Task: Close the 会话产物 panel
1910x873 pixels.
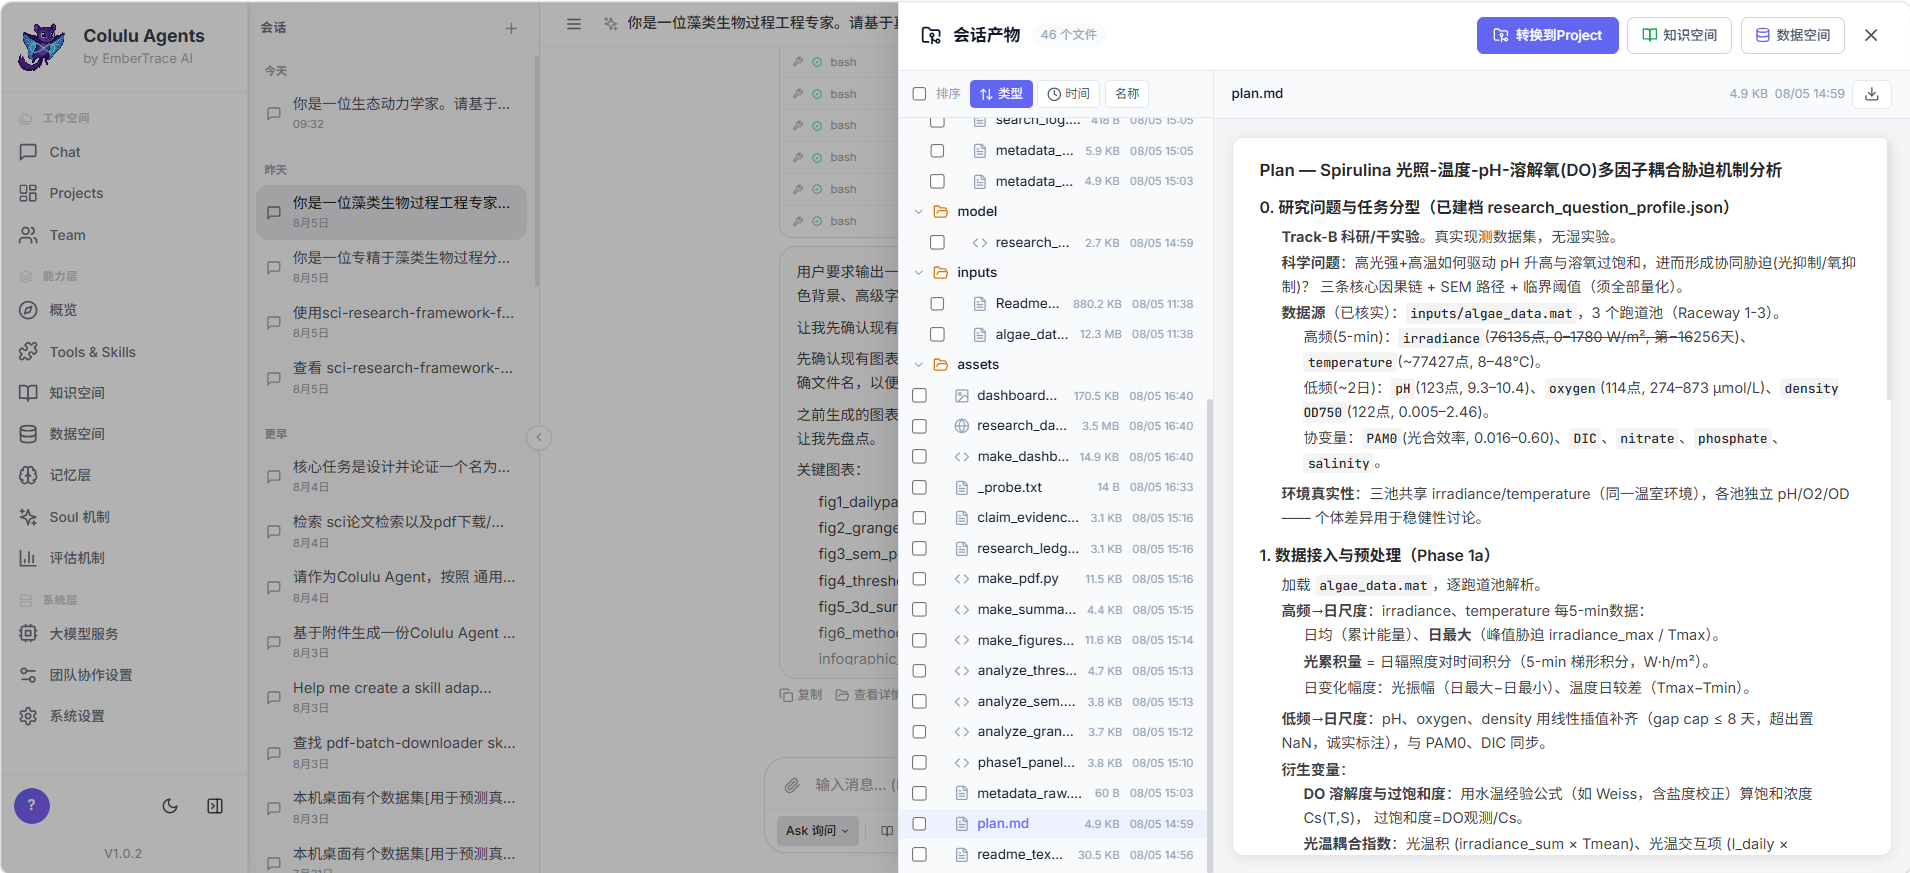Action: click(x=1871, y=35)
